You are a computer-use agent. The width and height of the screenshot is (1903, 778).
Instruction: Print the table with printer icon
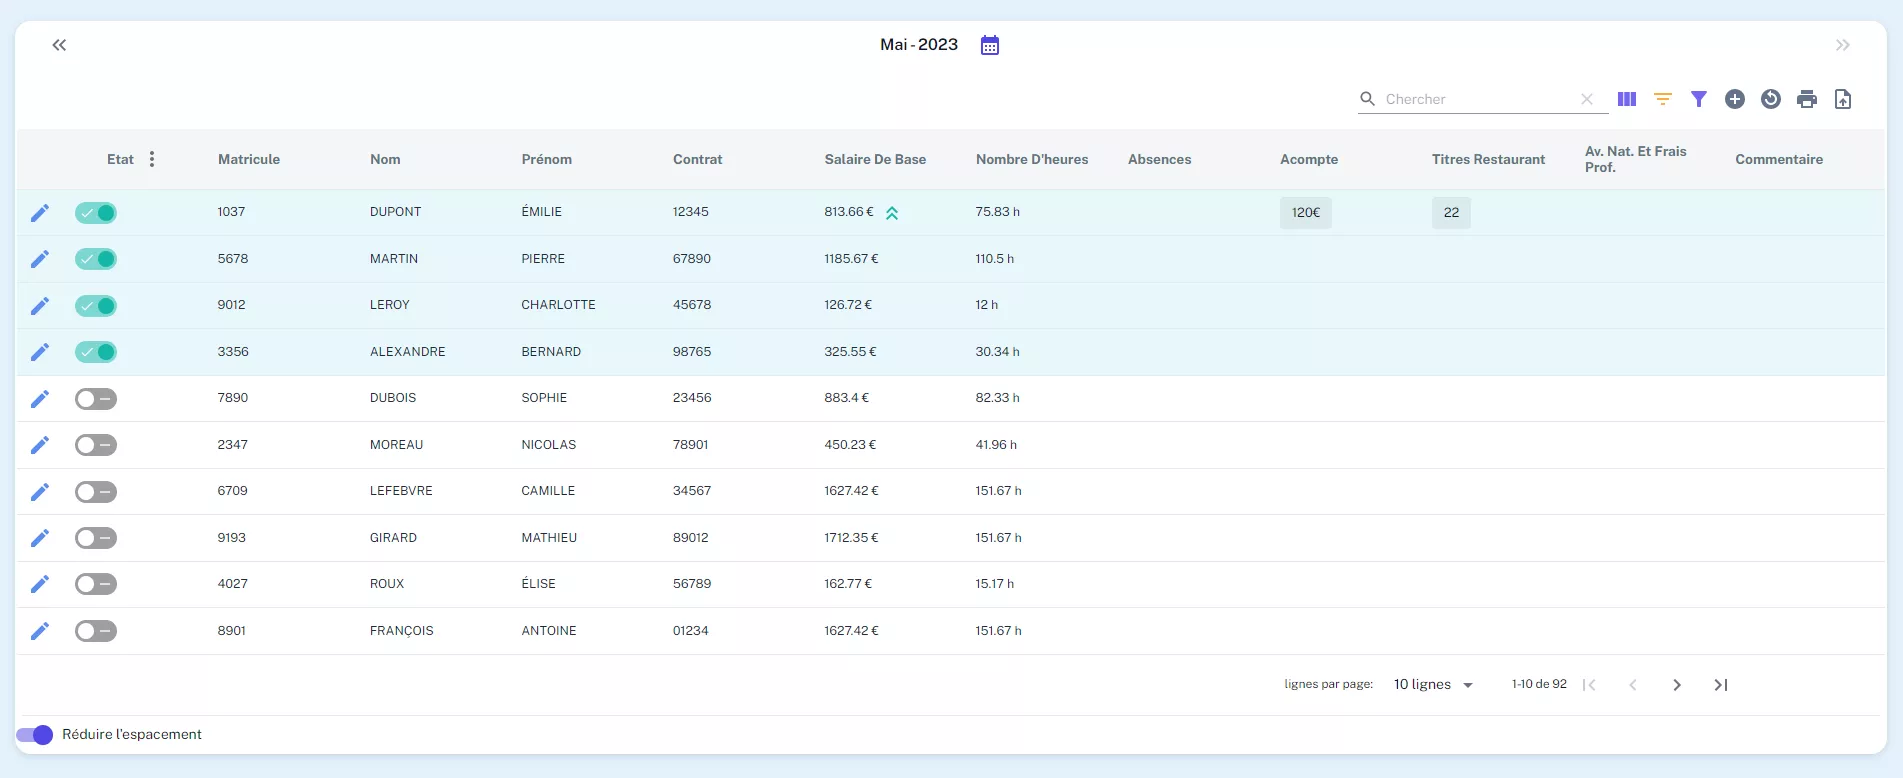pyautogui.click(x=1807, y=99)
